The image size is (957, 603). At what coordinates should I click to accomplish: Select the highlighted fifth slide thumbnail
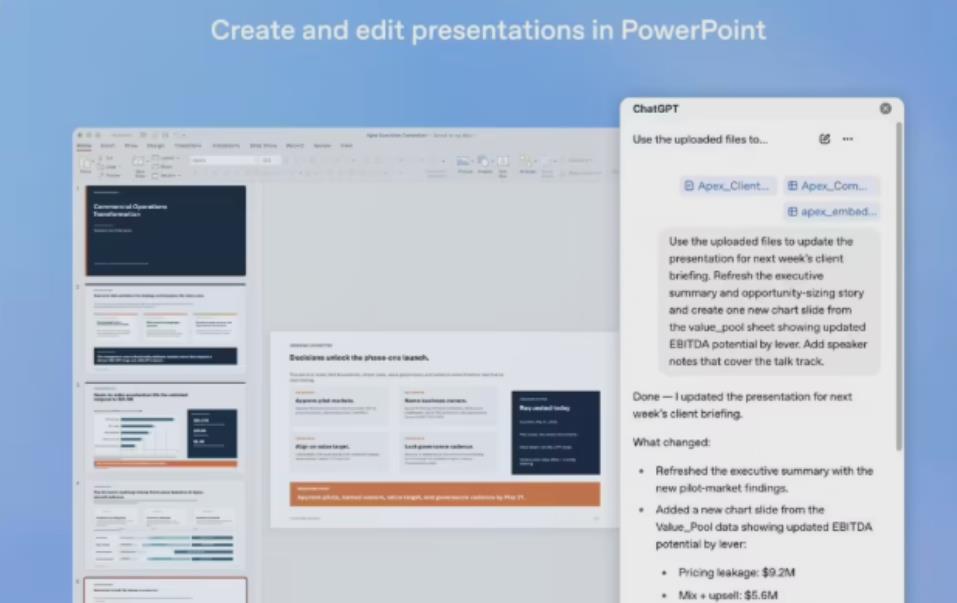pos(166,591)
